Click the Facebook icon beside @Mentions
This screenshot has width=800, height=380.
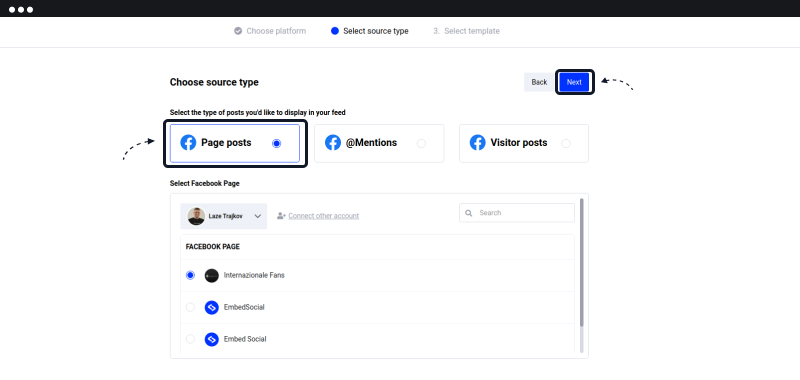click(x=333, y=143)
